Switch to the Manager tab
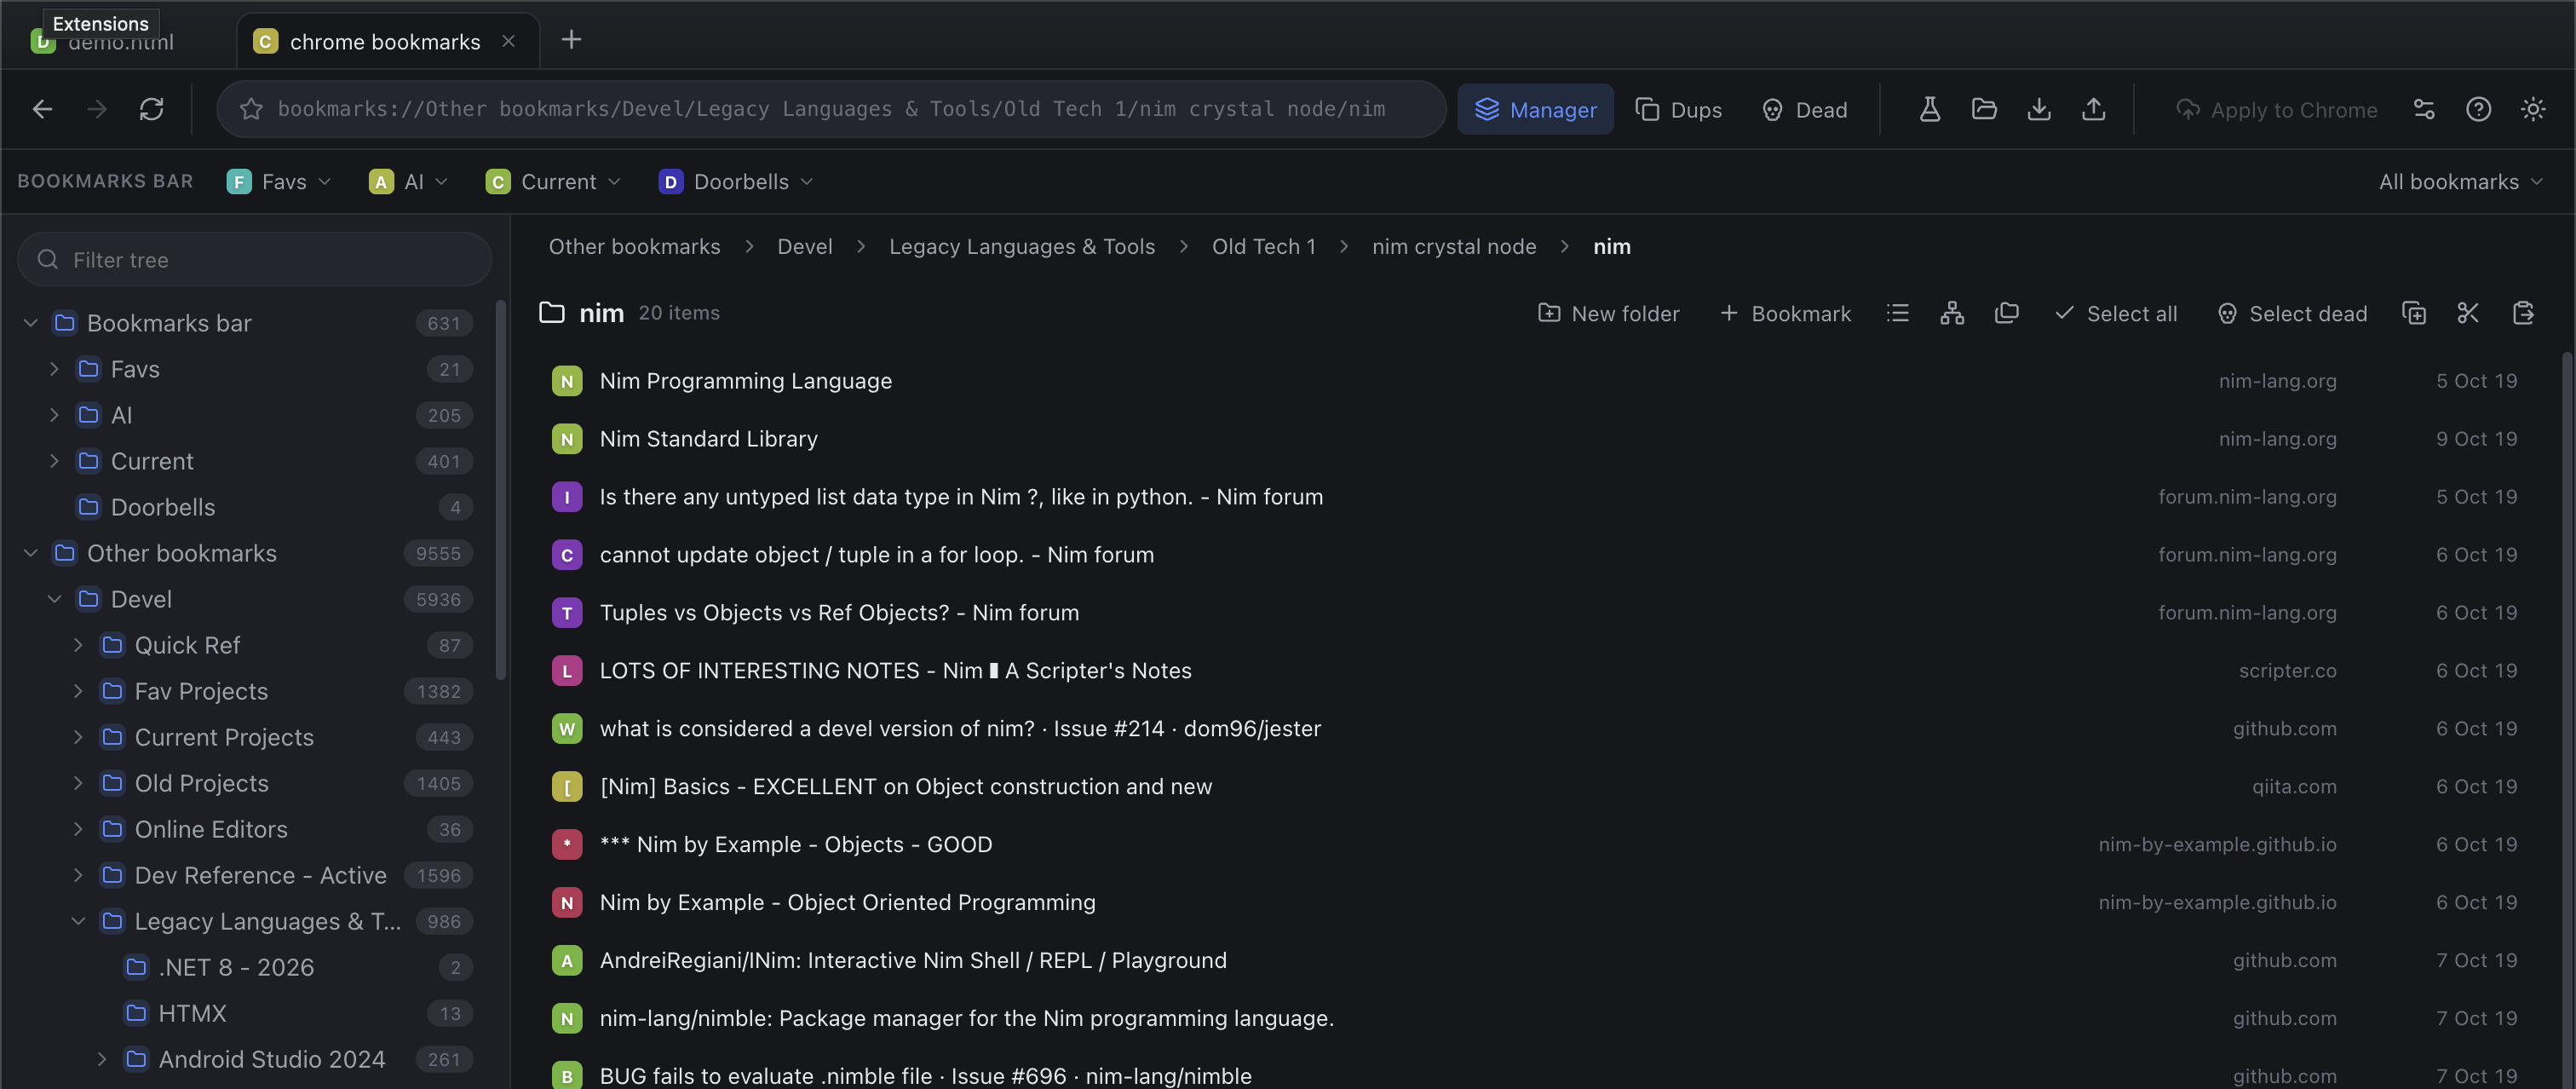 tap(1535, 109)
